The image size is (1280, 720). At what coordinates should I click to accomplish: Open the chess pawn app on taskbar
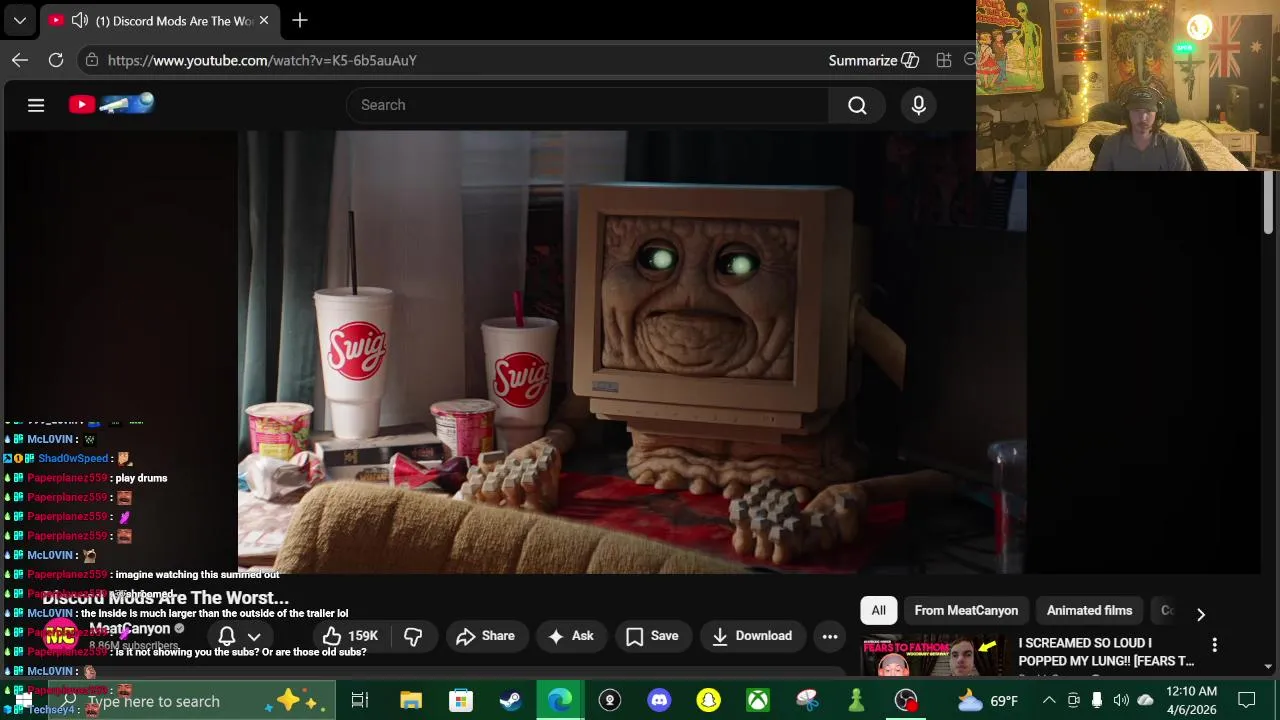coord(856,701)
